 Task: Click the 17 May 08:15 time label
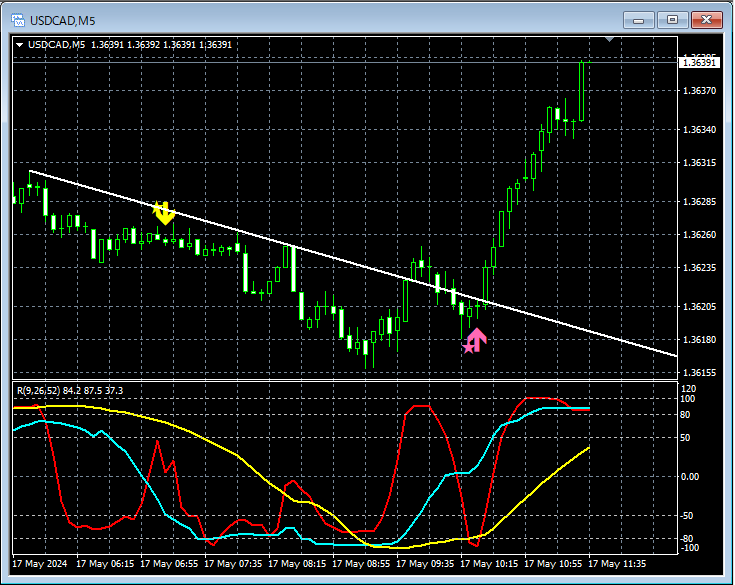tap(300, 564)
